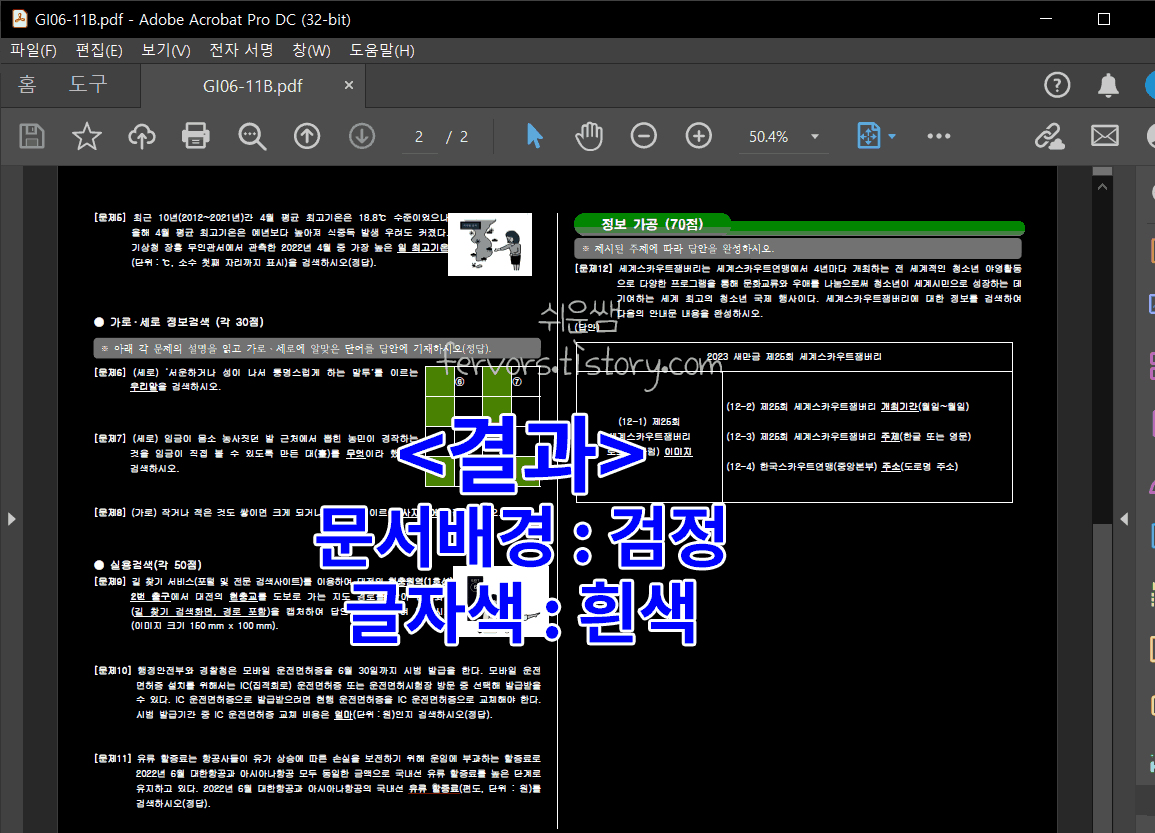This screenshot has height=833, width=1155.
Task: Print the GI06-11B.pdf file
Action: [x=195, y=136]
